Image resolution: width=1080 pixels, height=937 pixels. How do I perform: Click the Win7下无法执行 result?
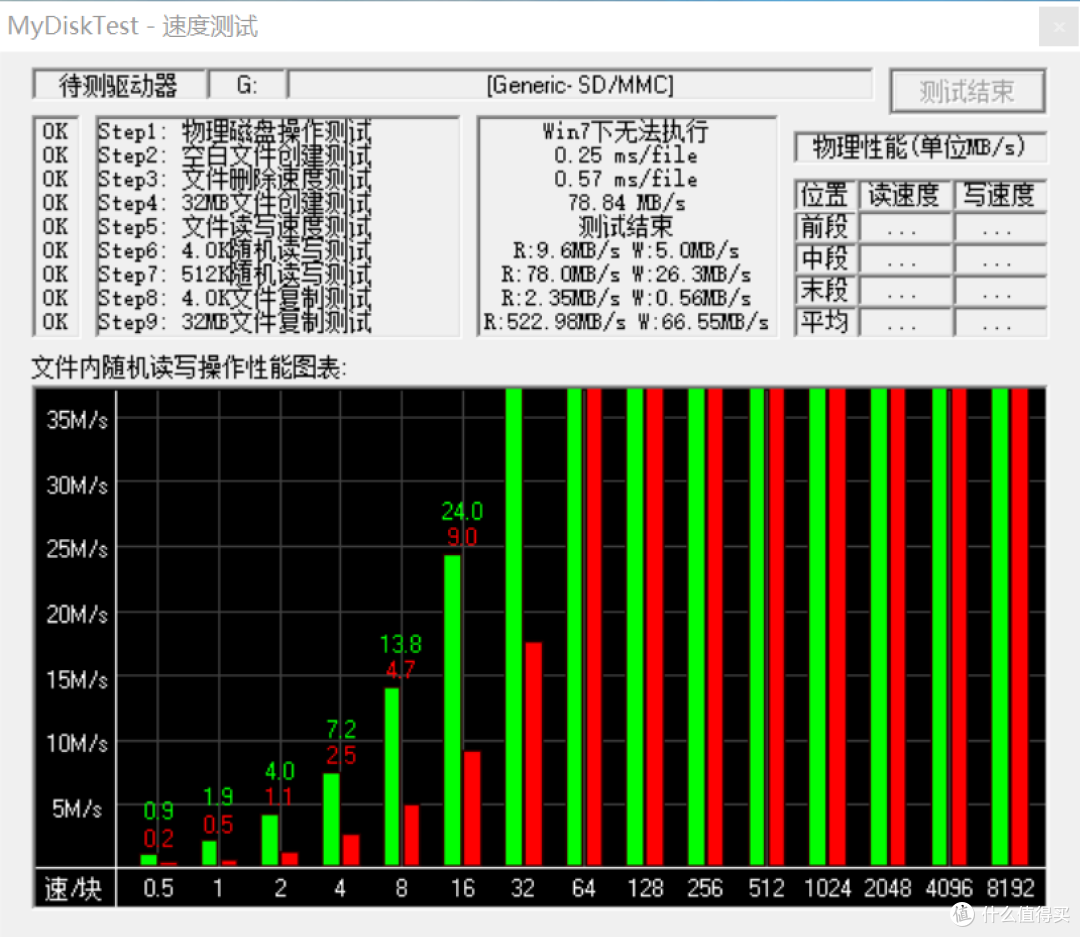pos(625,131)
